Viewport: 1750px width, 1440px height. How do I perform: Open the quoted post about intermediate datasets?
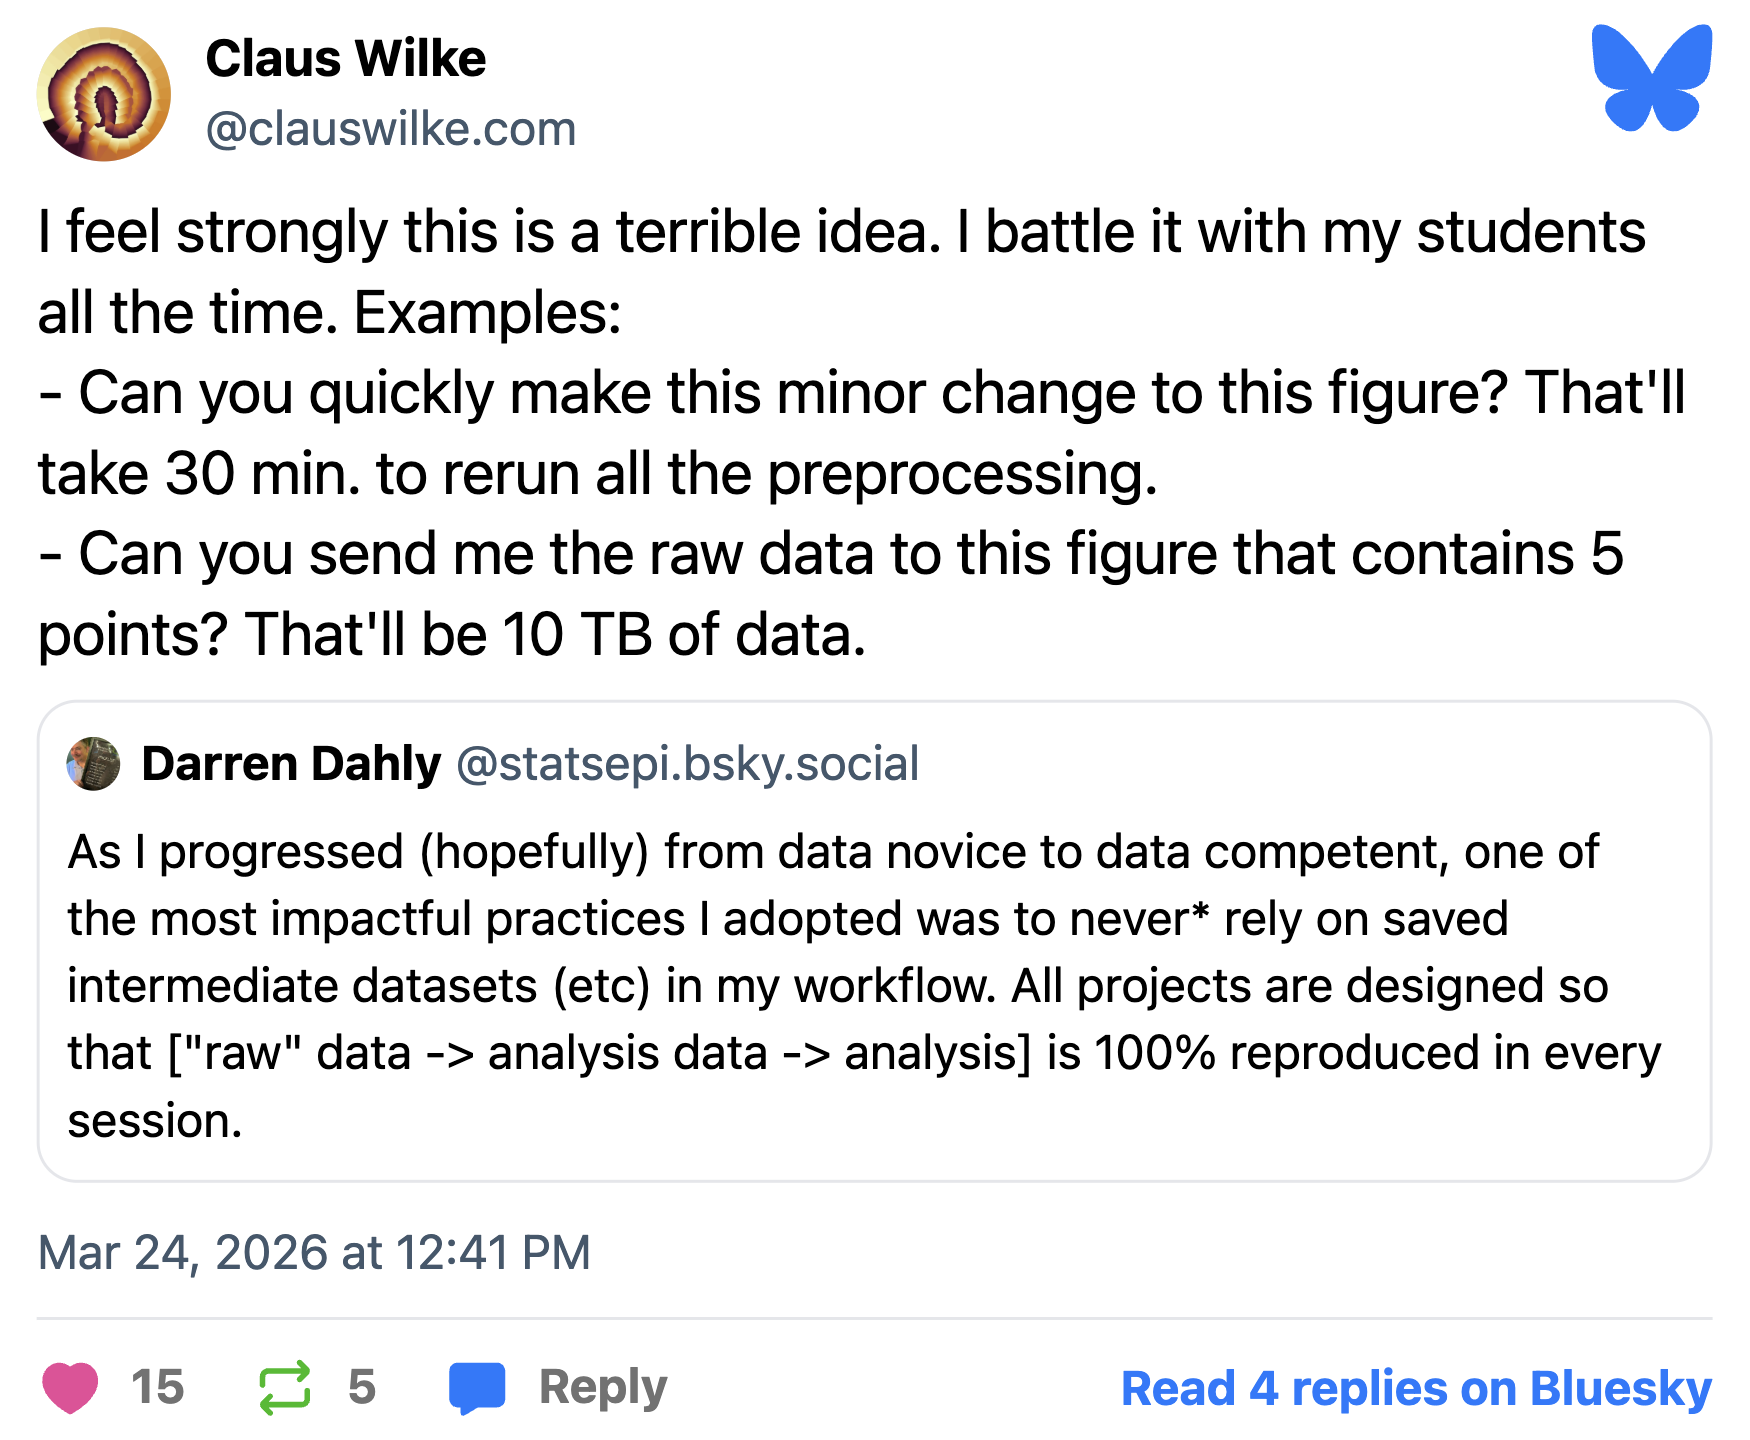click(x=874, y=941)
